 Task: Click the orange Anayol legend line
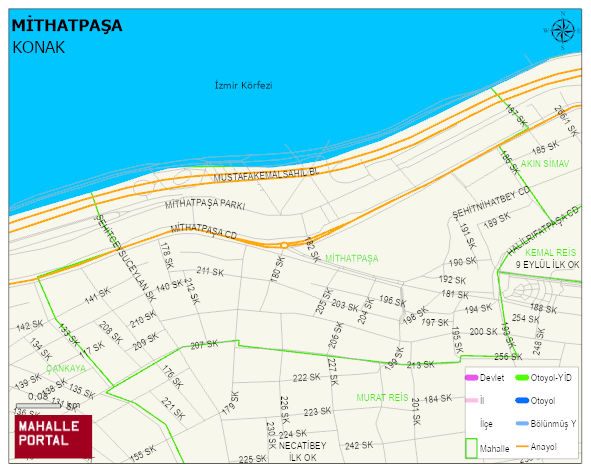522,447
